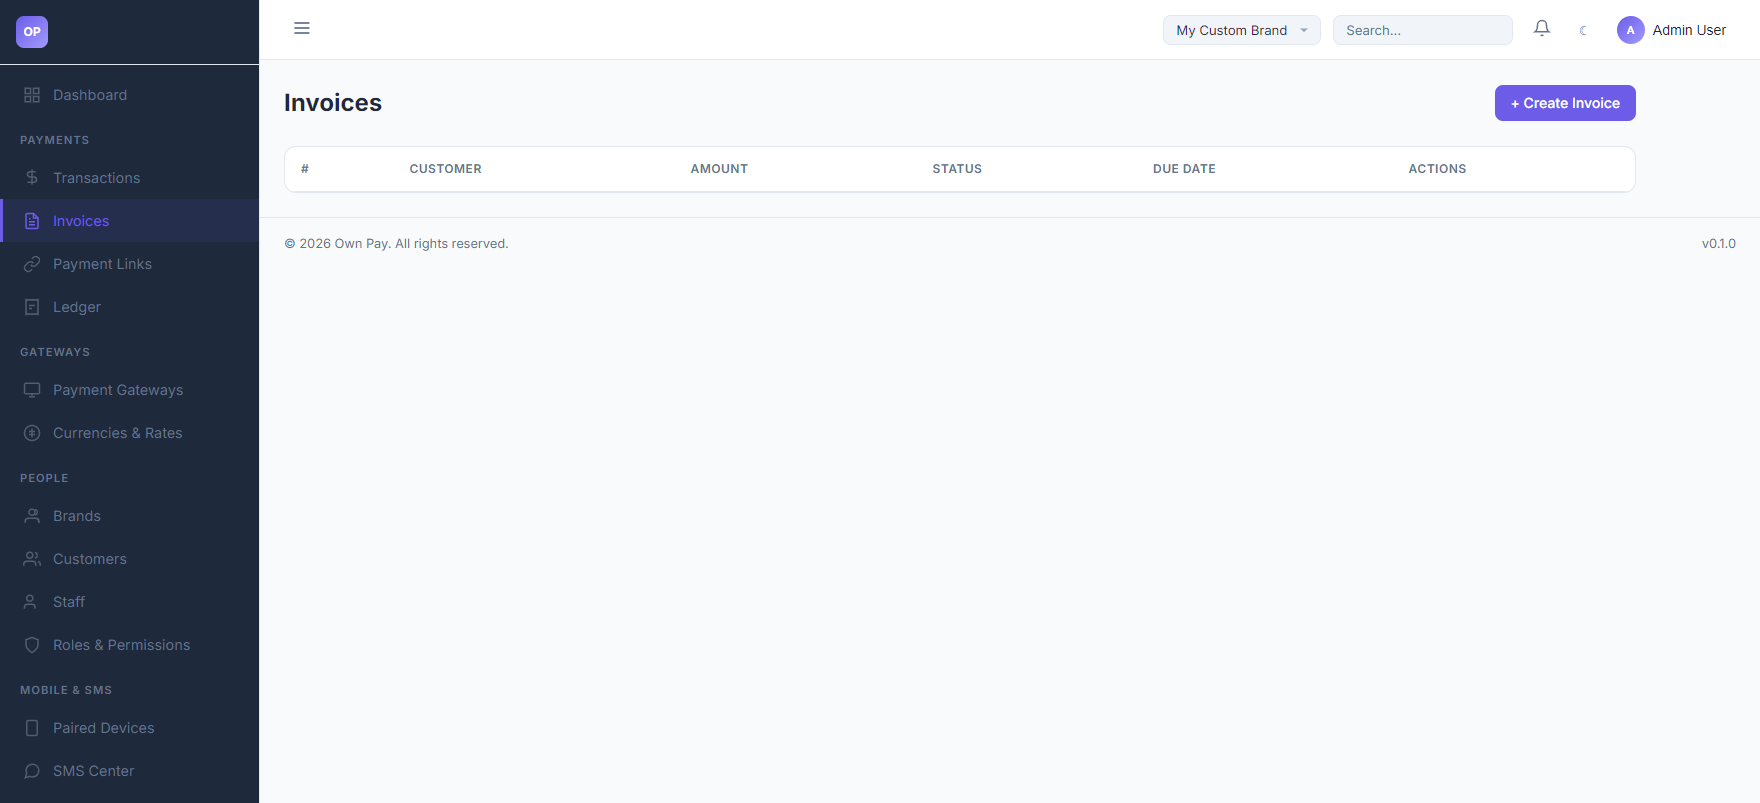Click the Ledger book icon
The width and height of the screenshot is (1760, 803).
(32, 307)
